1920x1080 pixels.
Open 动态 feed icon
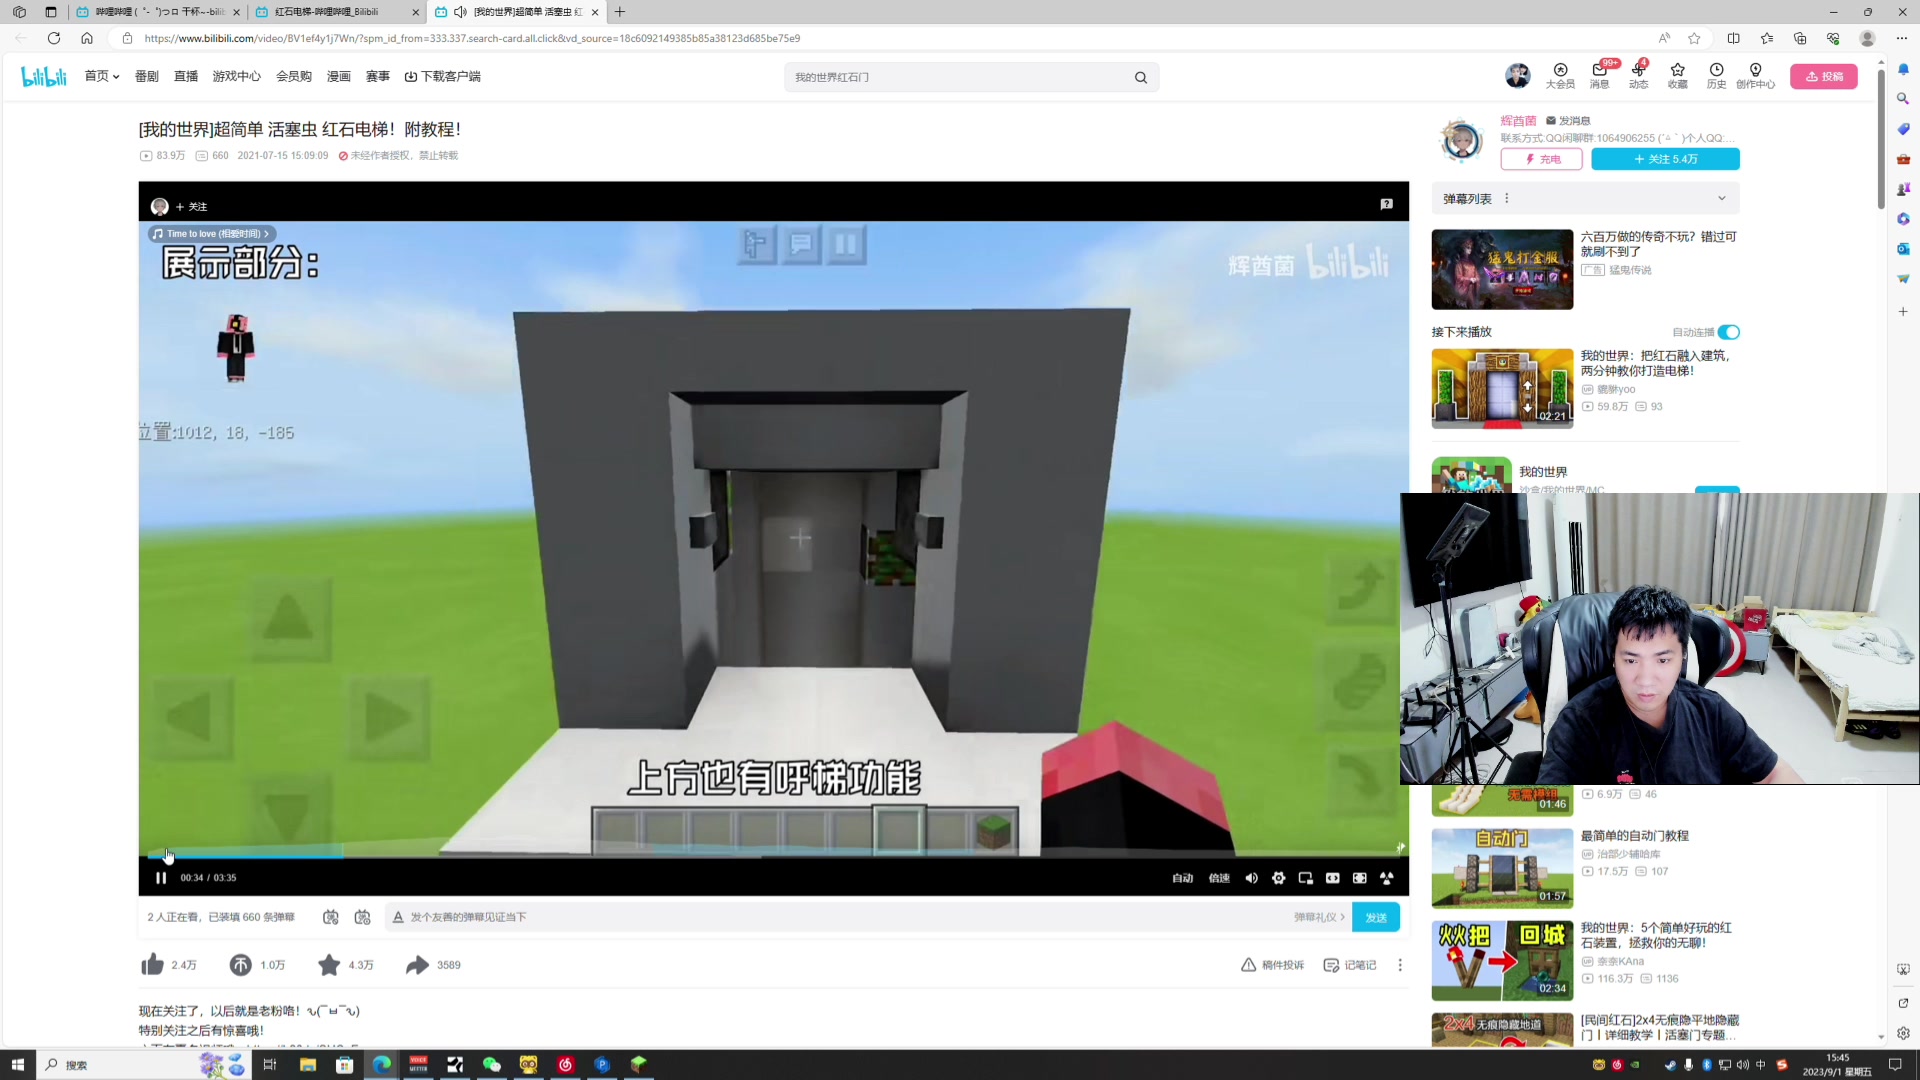[x=1638, y=76]
